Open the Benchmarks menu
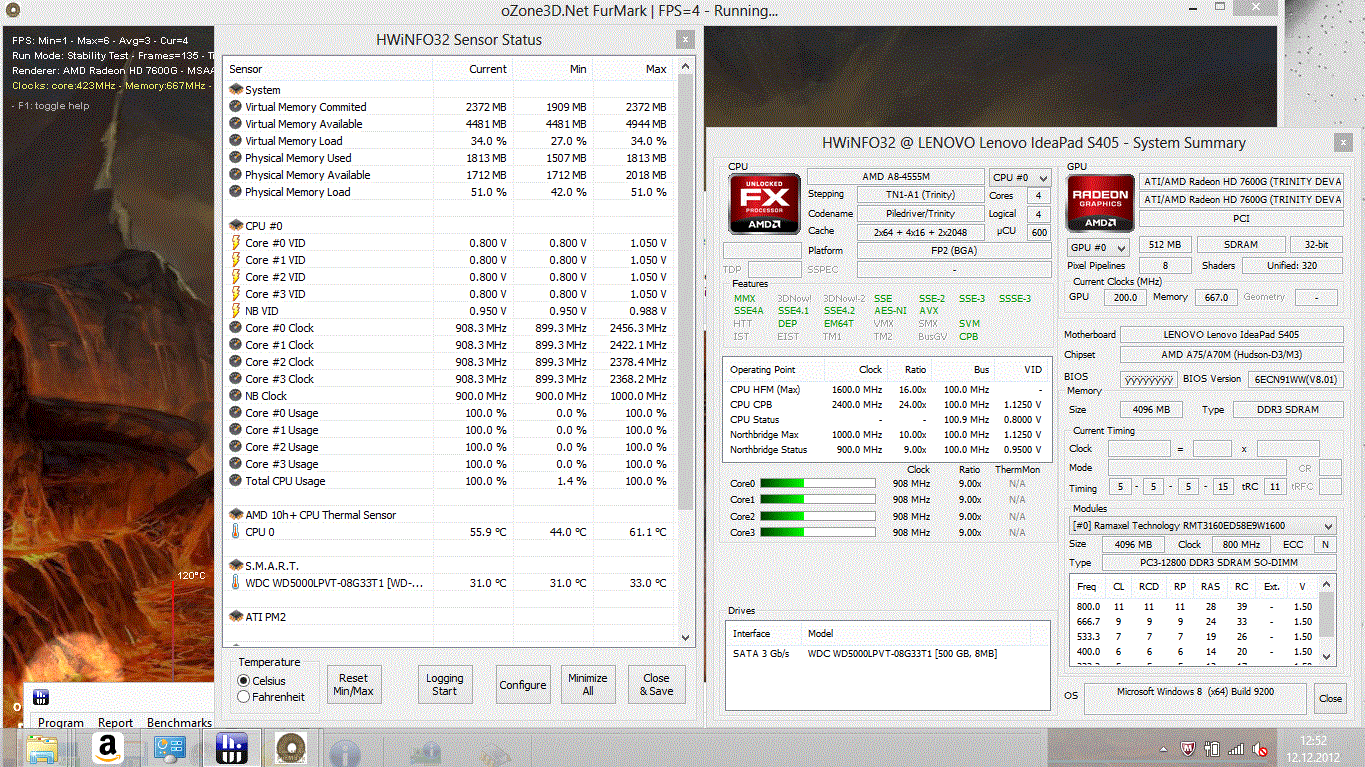Image resolution: width=1365 pixels, height=767 pixels. click(179, 723)
